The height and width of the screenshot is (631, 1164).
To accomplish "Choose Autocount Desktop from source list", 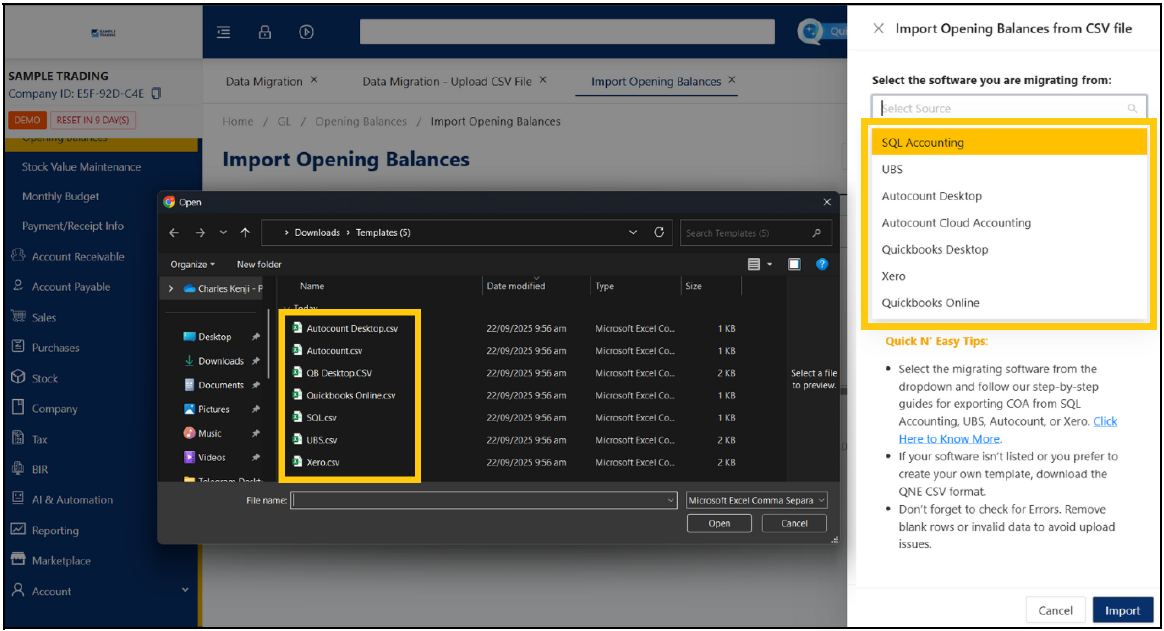I will pos(1009,196).
